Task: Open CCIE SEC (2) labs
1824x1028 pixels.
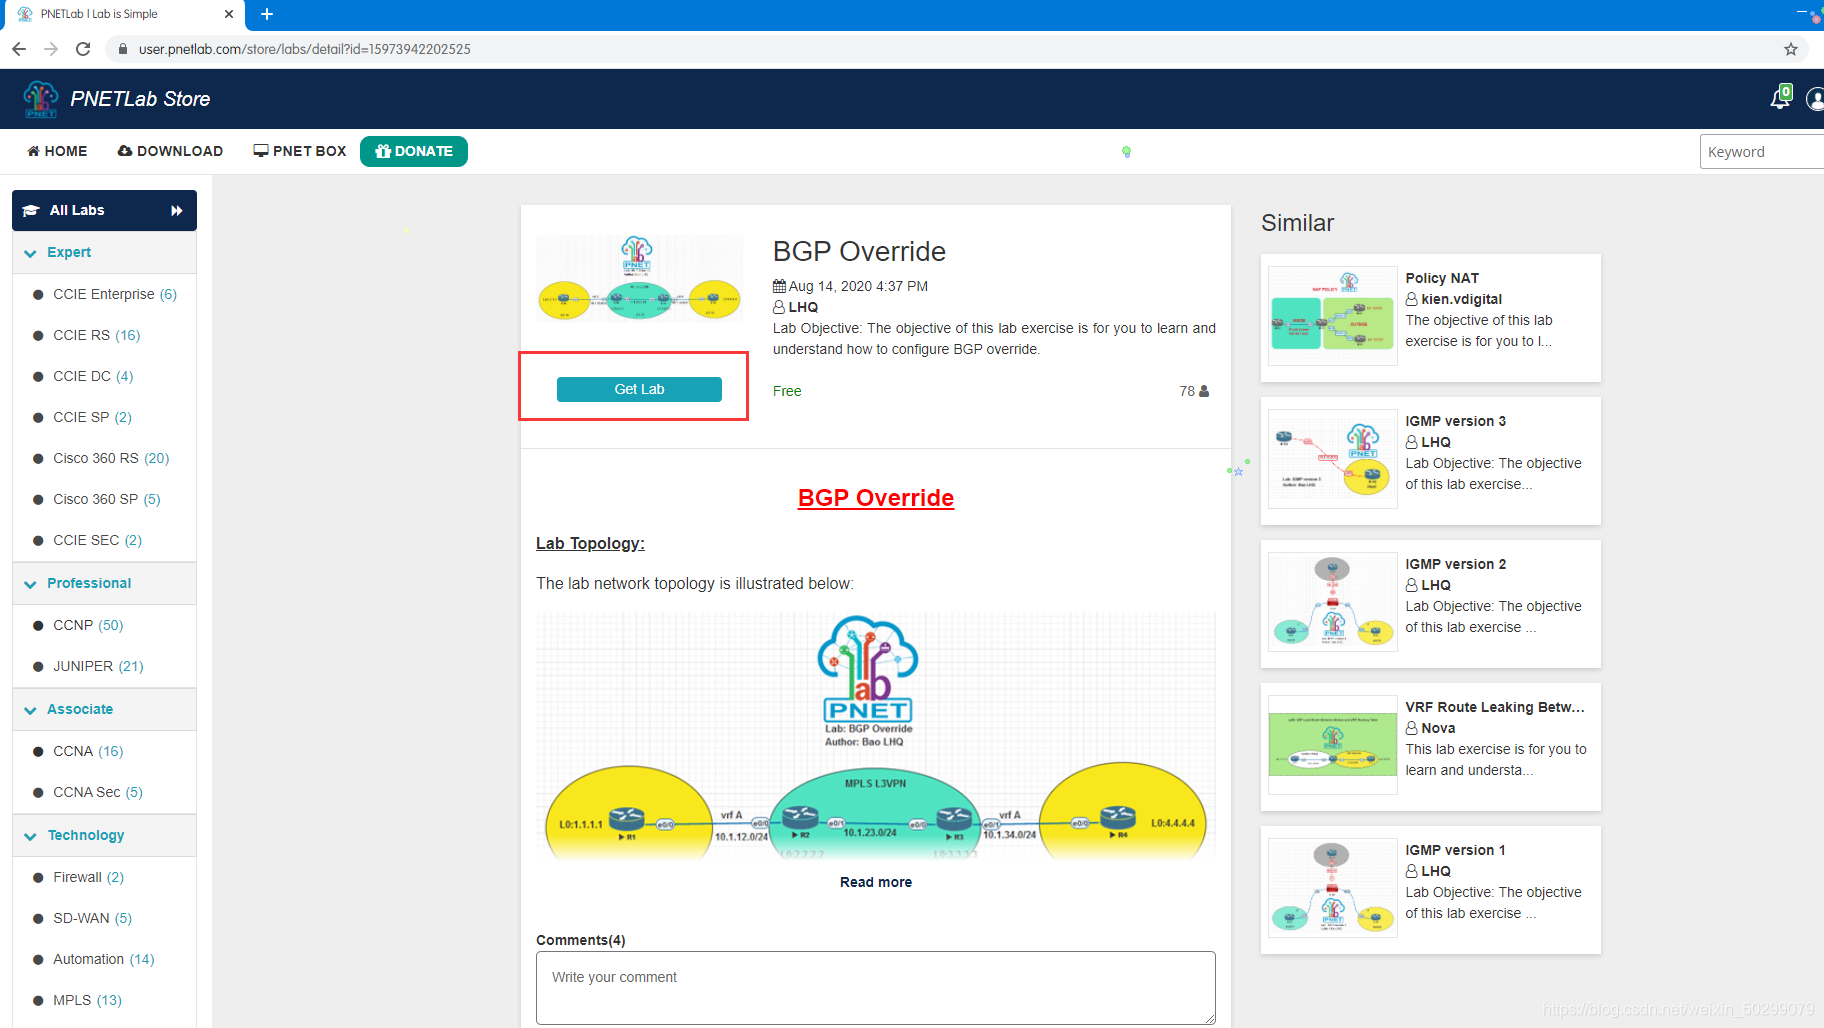Action: pyautogui.click(x=97, y=540)
